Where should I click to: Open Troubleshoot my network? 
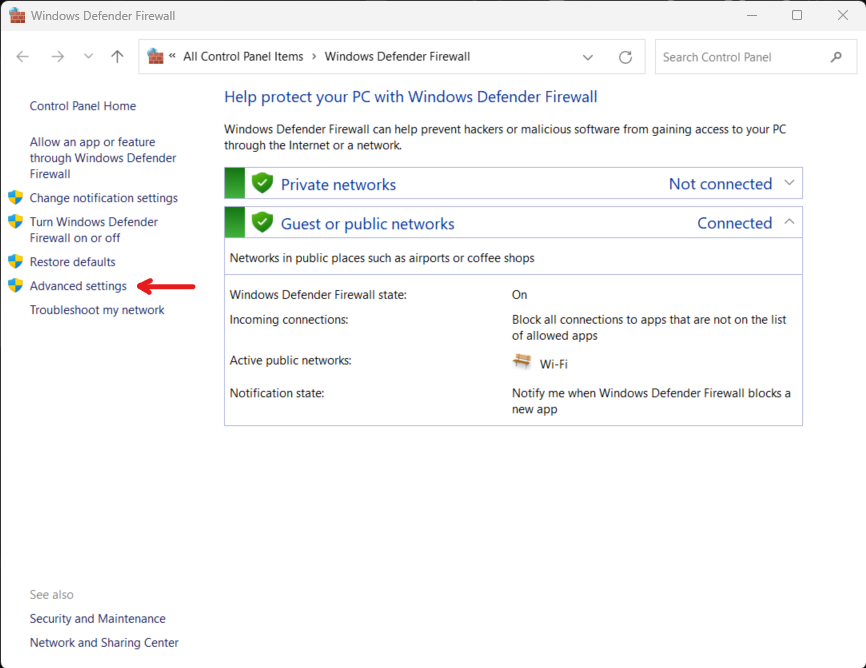click(97, 310)
